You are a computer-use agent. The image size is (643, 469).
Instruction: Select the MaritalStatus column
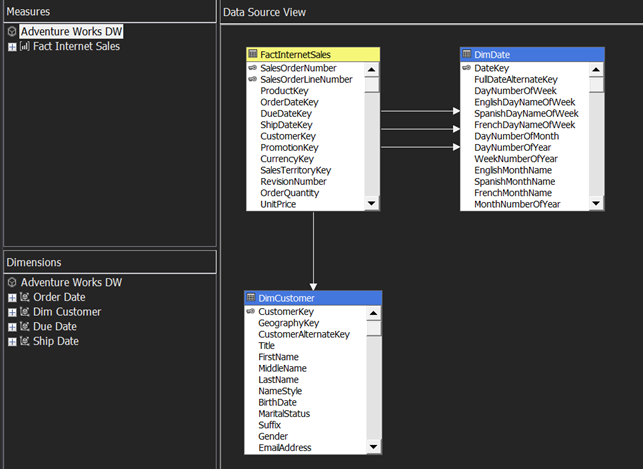click(x=284, y=414)
